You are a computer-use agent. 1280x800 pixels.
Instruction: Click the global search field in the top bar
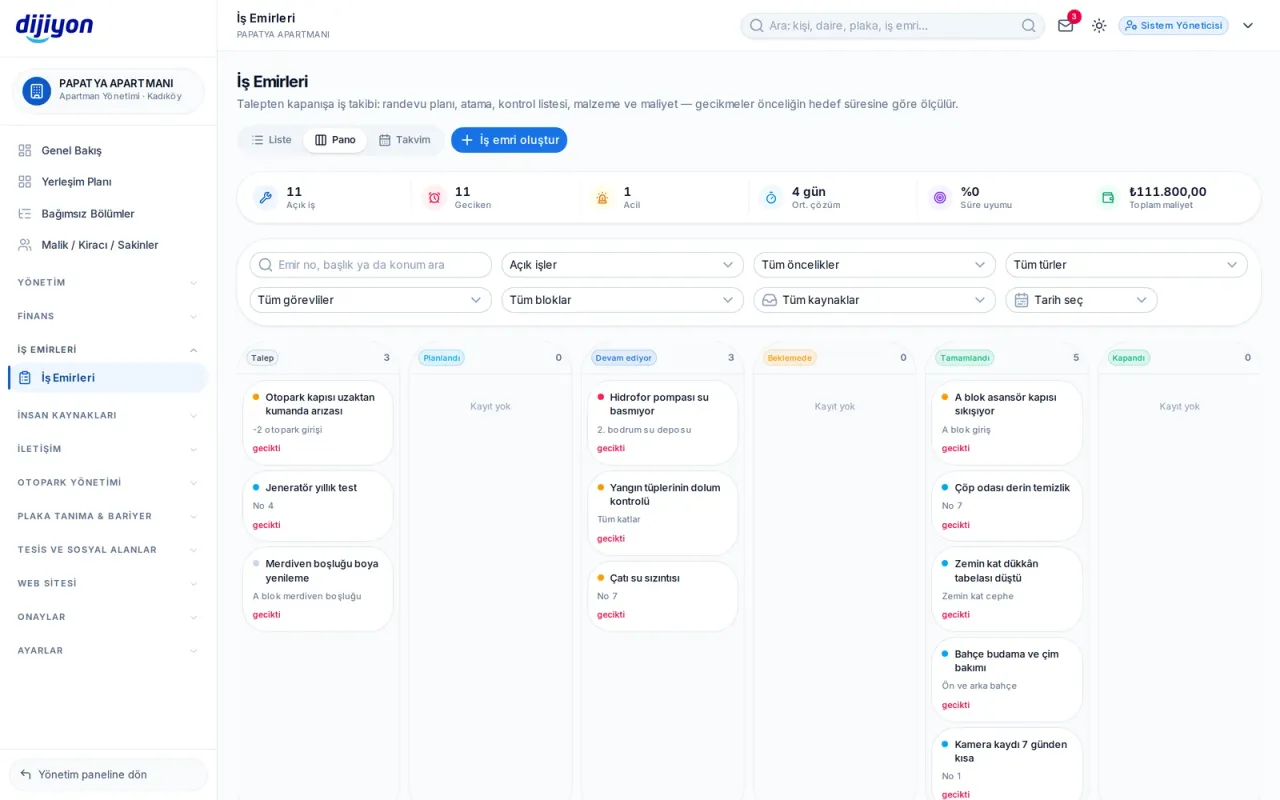pyautogui.click(x=892, y=25)
